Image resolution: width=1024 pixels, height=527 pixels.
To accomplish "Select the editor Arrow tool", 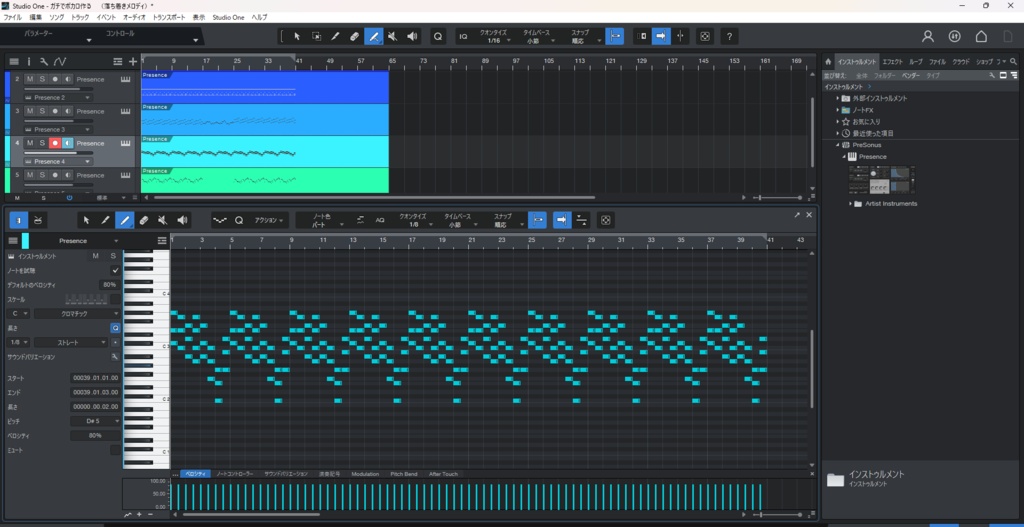I will (x=86, y=220).
